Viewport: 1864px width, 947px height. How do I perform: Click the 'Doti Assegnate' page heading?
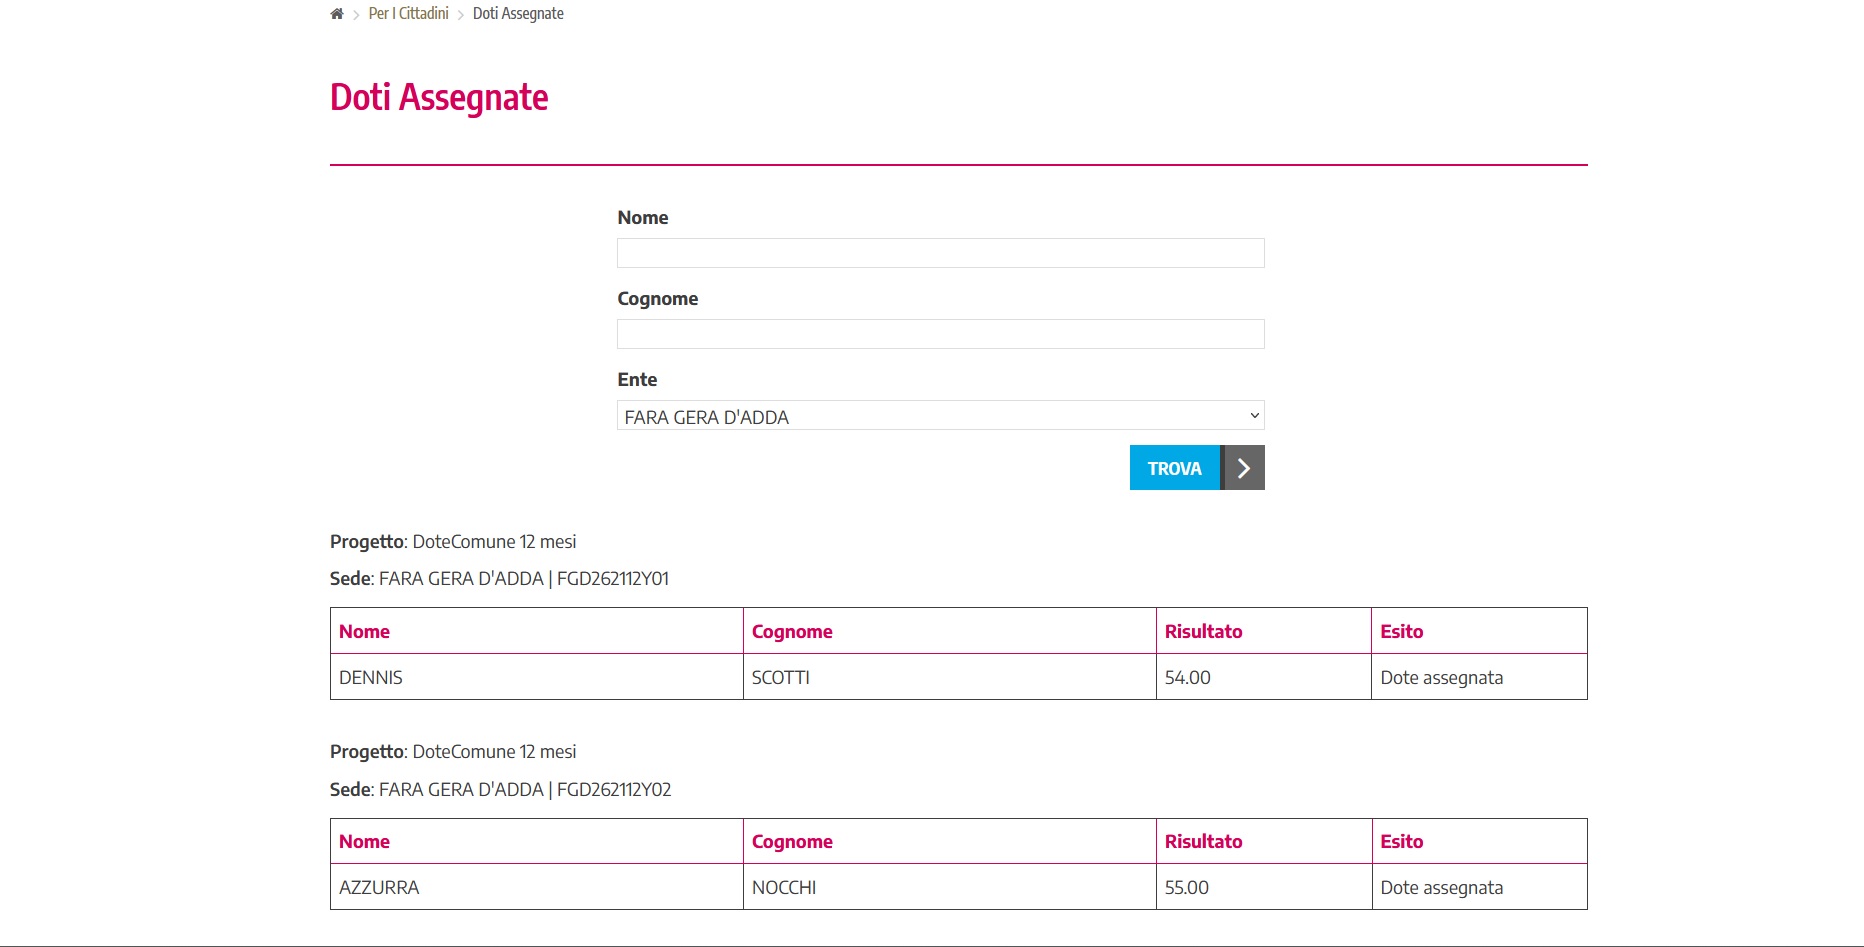439,98
